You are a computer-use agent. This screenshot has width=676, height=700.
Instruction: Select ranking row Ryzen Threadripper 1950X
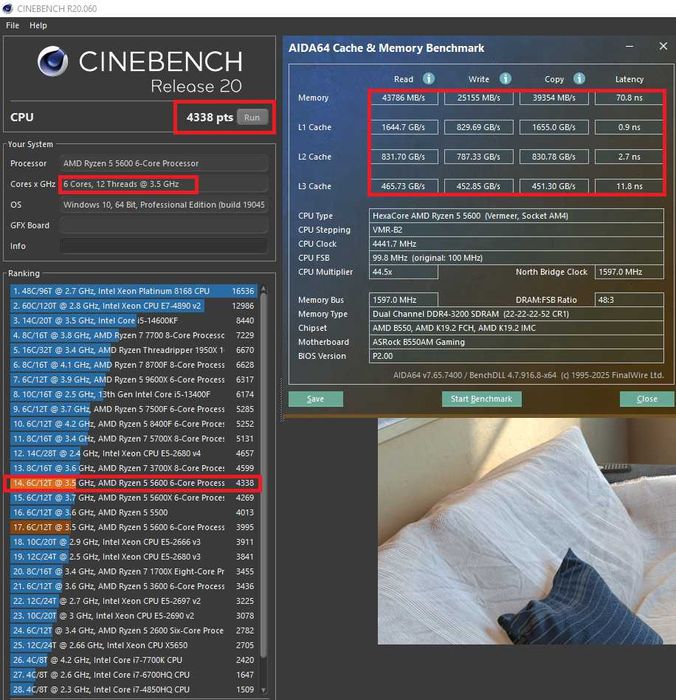click(x=133, y=350)
